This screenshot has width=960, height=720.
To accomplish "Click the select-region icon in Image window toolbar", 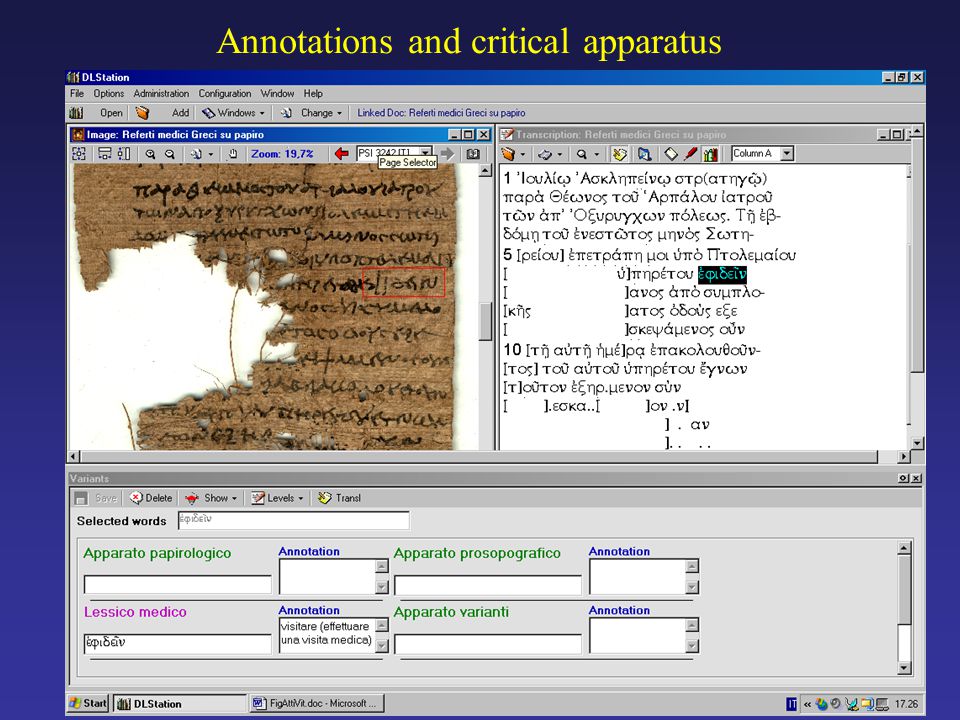I will pos(79,154).
